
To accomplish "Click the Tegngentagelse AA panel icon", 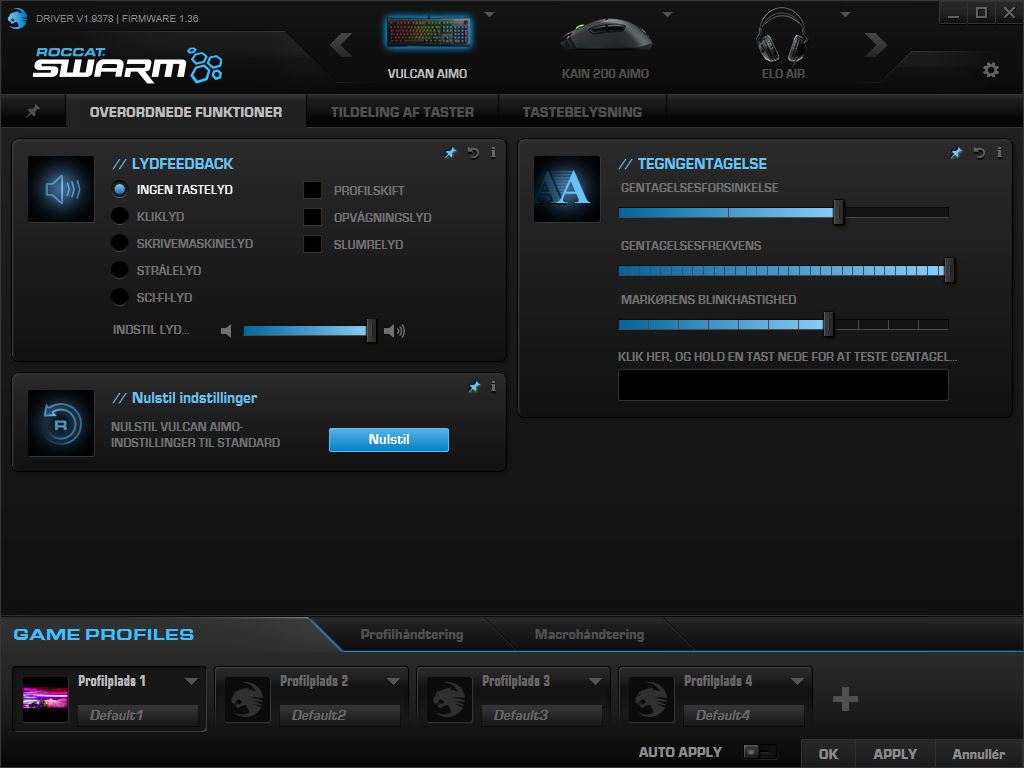I will [567, 189].
